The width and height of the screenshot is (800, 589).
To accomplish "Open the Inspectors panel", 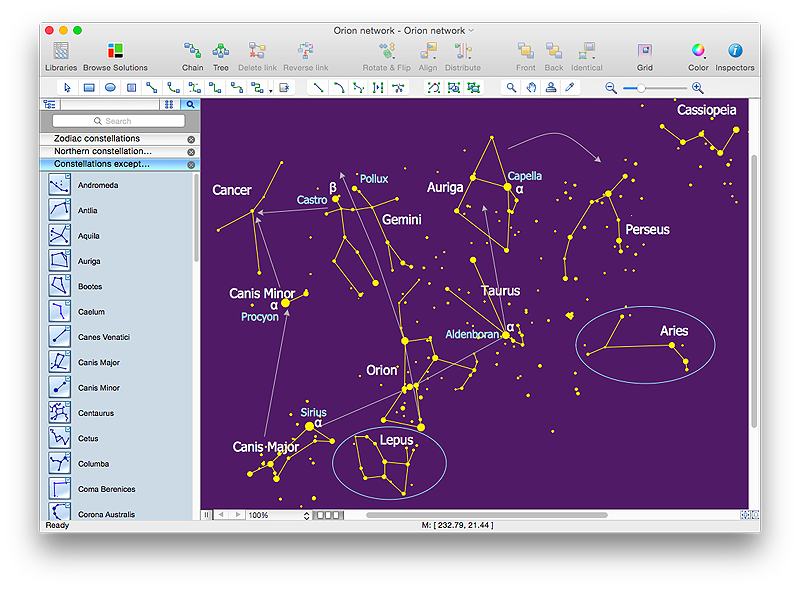I will pyautogui.click(x=733, y=50).
